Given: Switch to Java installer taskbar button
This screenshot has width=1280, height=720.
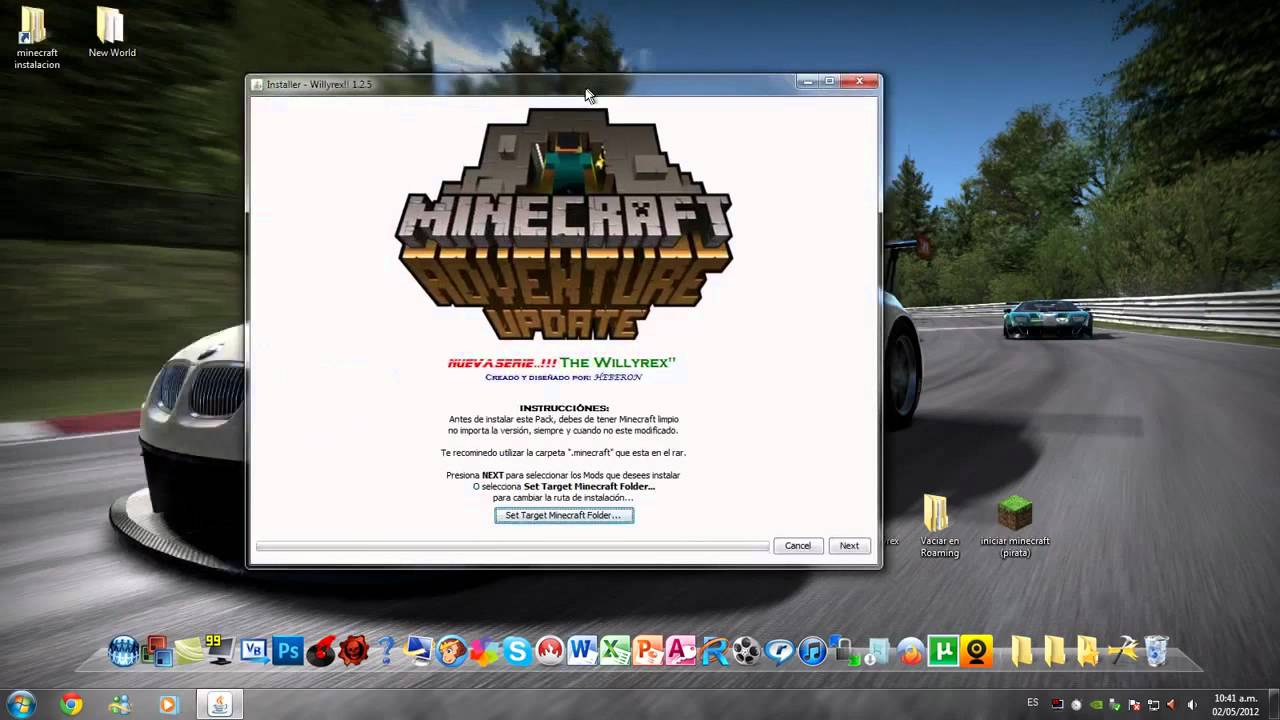Looking at the screenshot, I should click(220, 705).
